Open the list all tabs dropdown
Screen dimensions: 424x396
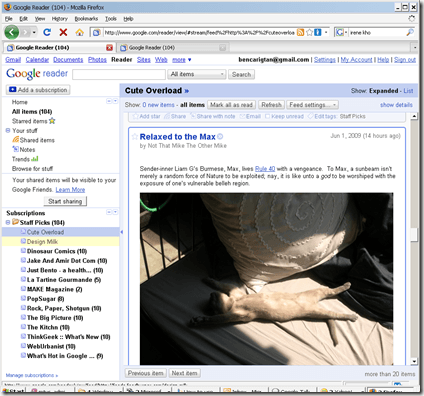click(x=415, y=48)
